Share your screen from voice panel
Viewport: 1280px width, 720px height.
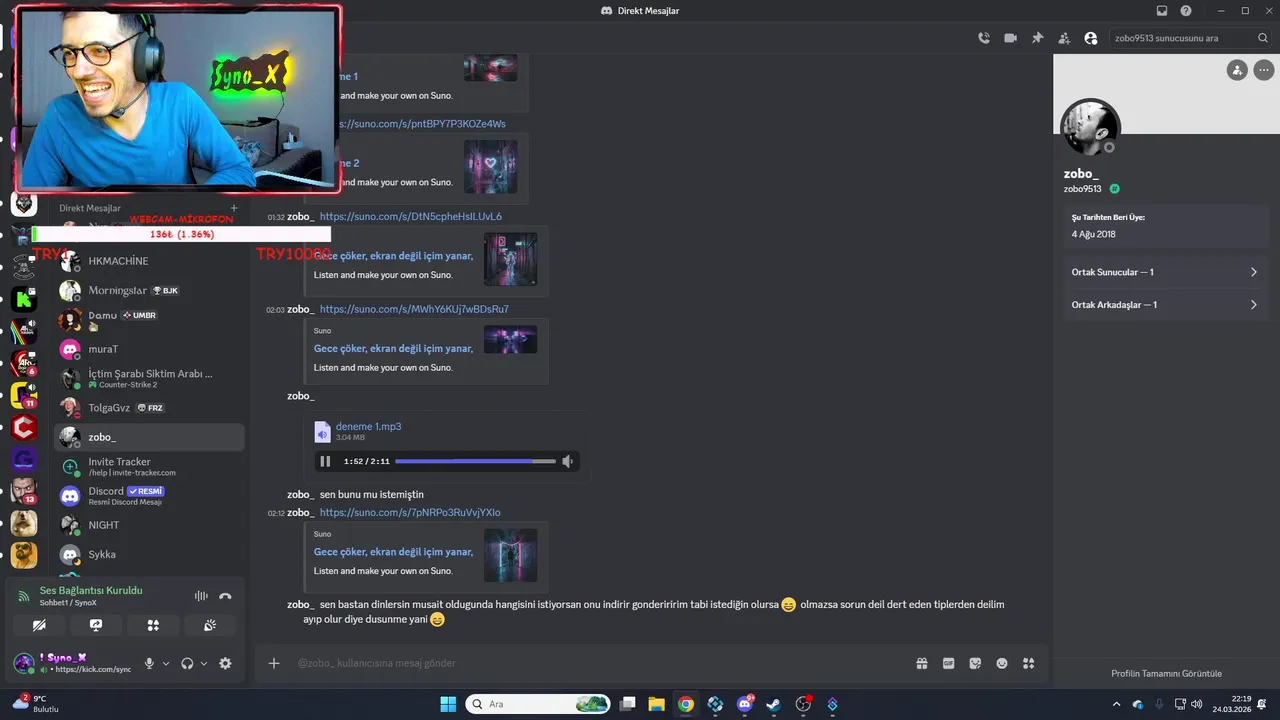click(x=96, y=625)
